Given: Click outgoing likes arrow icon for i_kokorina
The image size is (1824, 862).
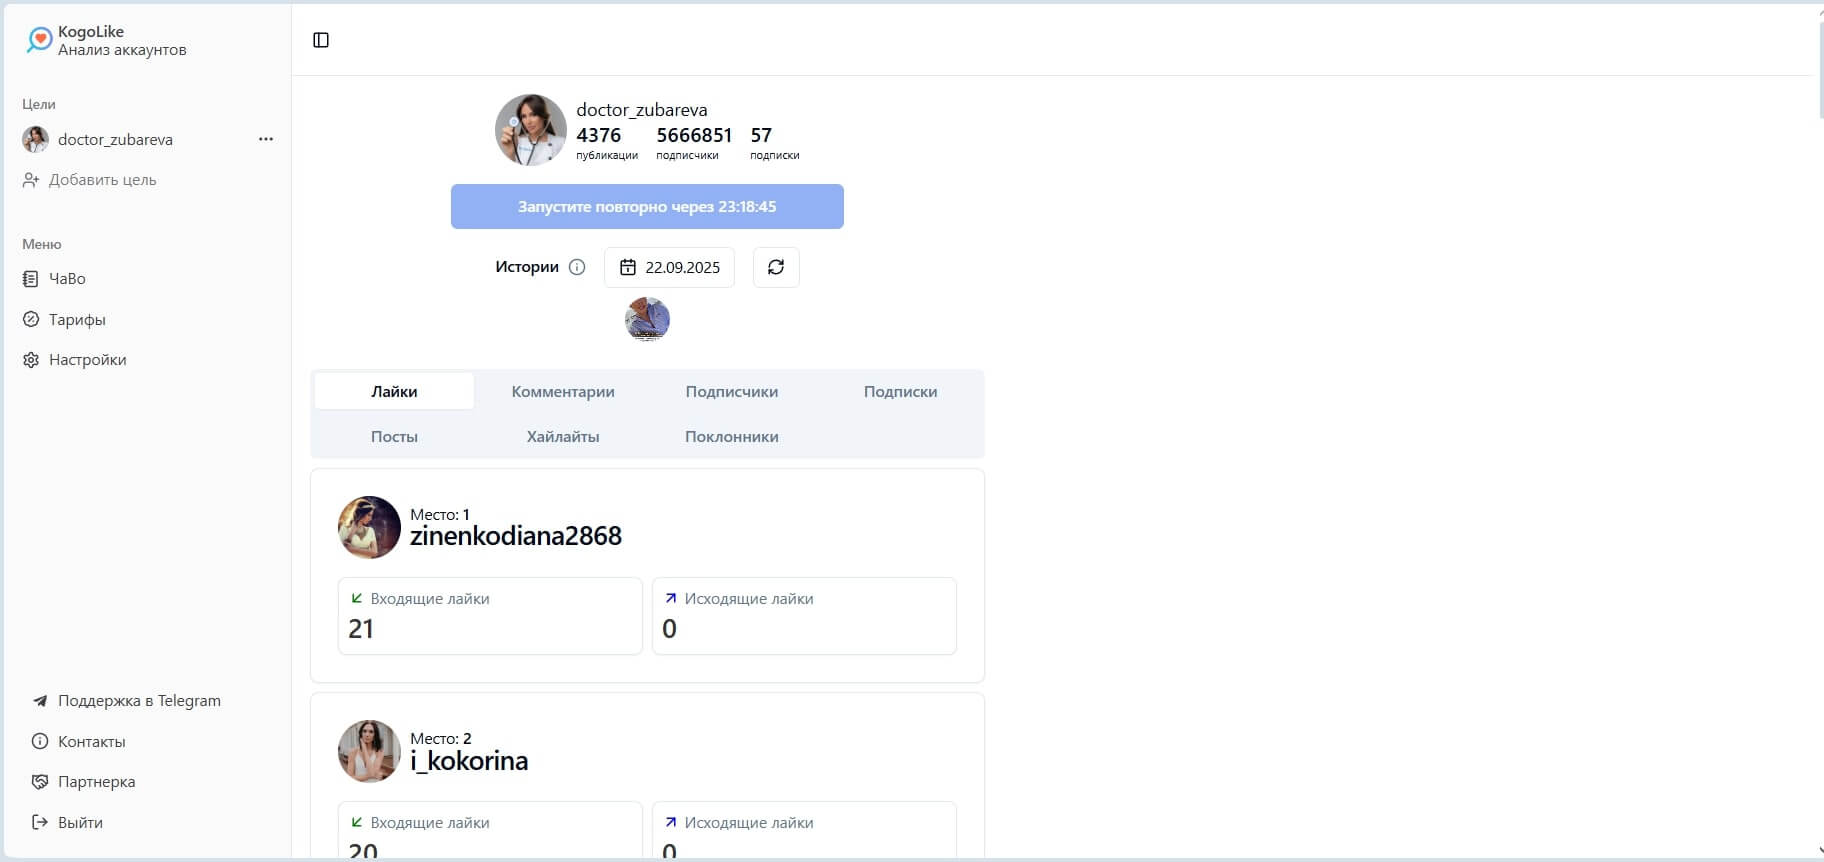Looking at the screenshot, I should 671,822.
